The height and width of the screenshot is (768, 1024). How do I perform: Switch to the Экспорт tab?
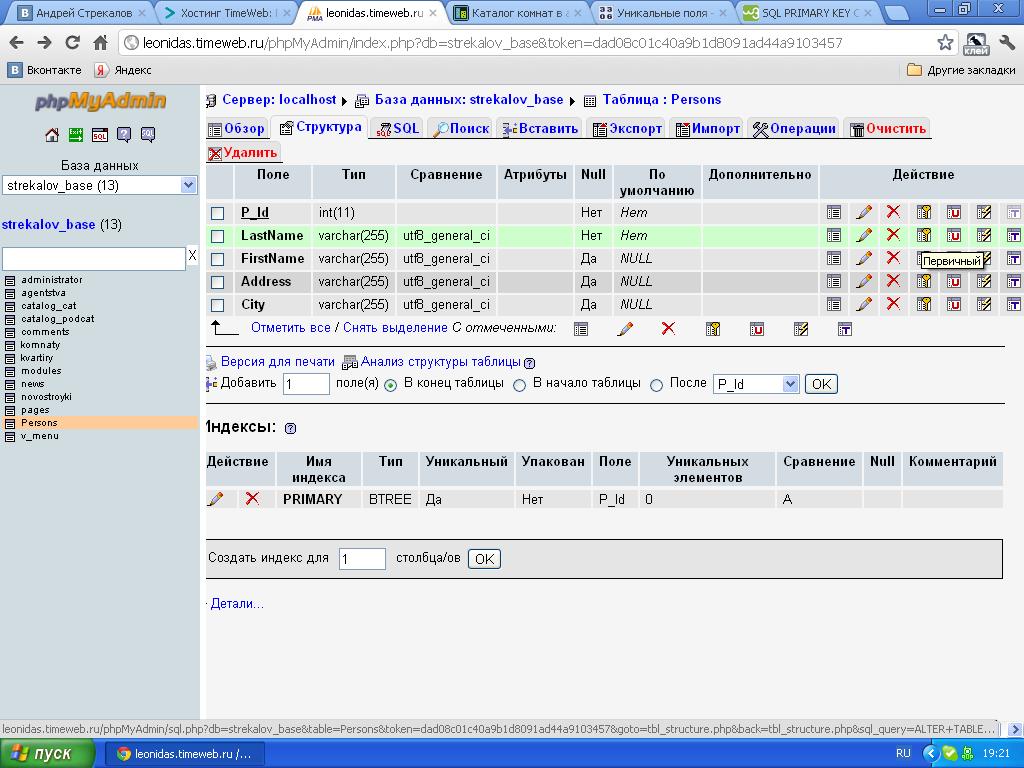click(x=627, y=129)
